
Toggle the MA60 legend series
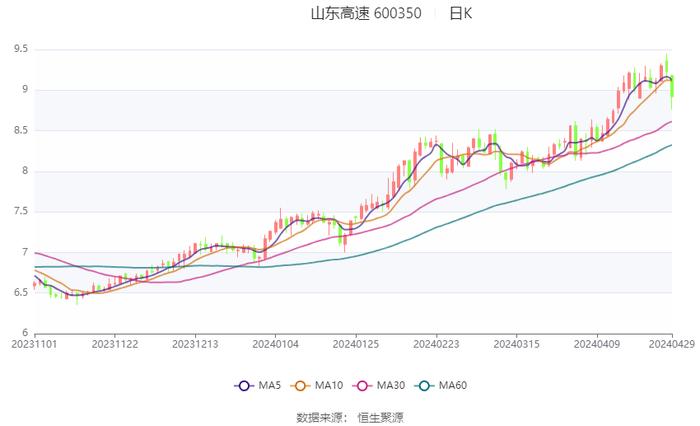click(441, 385)
